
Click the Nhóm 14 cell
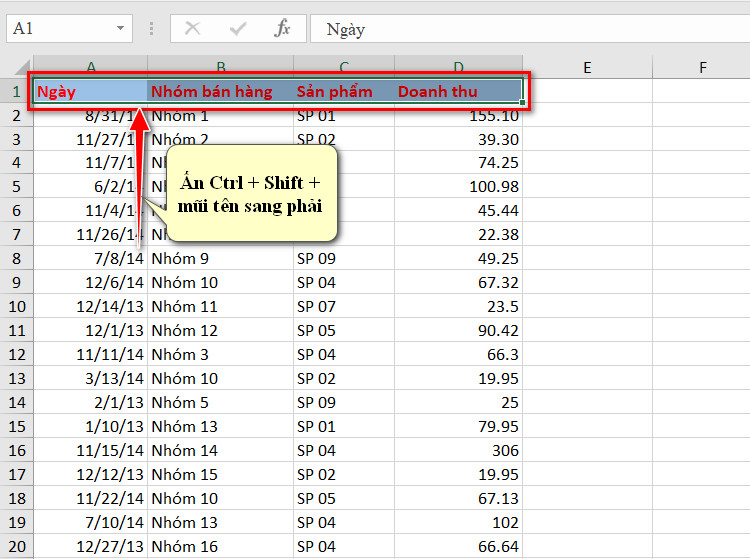(221, 450)
